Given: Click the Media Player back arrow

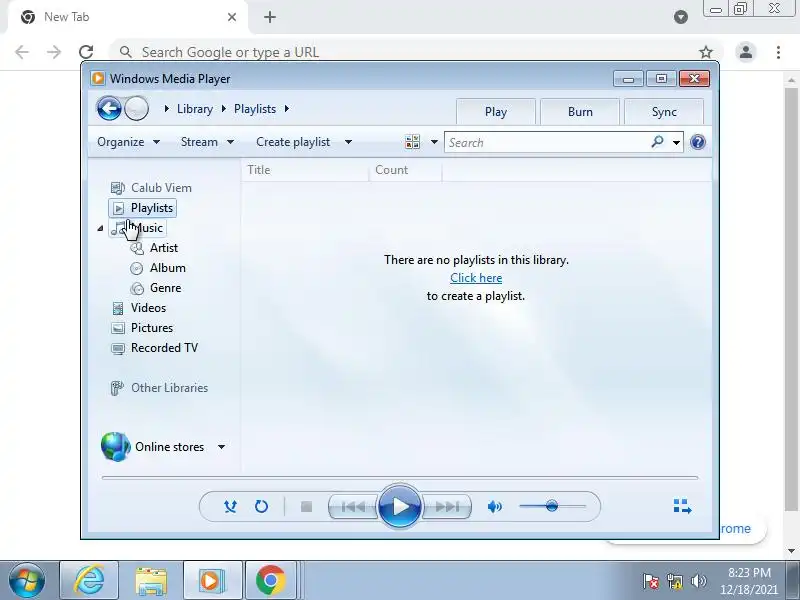Looking at the screenshot, I should pos(109,108).
